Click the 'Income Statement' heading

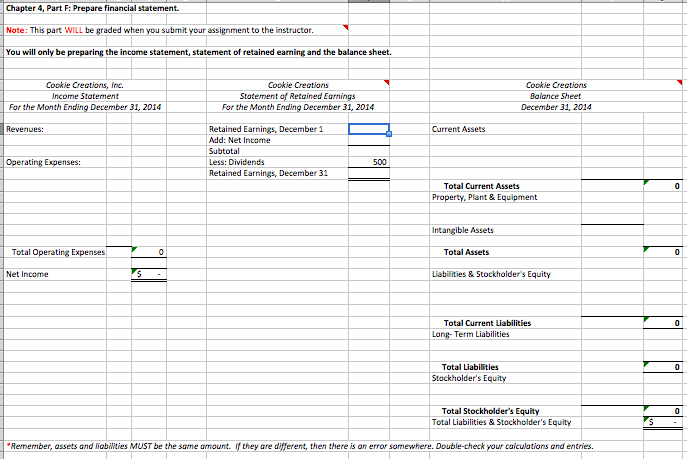point(85,96)
